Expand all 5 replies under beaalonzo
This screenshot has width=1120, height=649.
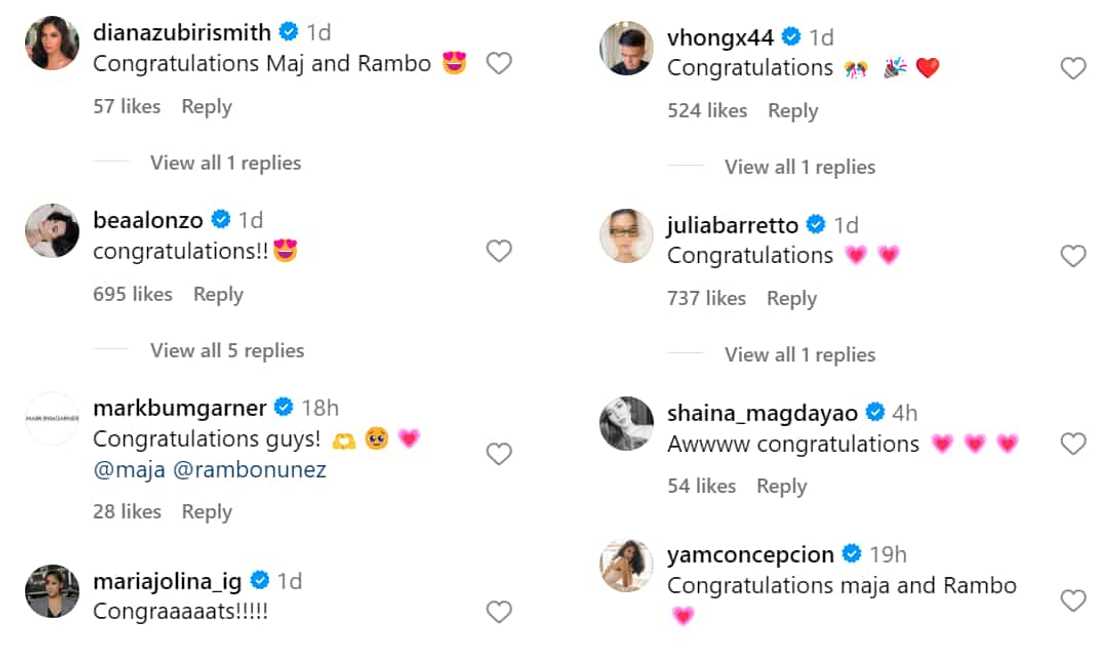pyautogui.click(x=227, y=351)
